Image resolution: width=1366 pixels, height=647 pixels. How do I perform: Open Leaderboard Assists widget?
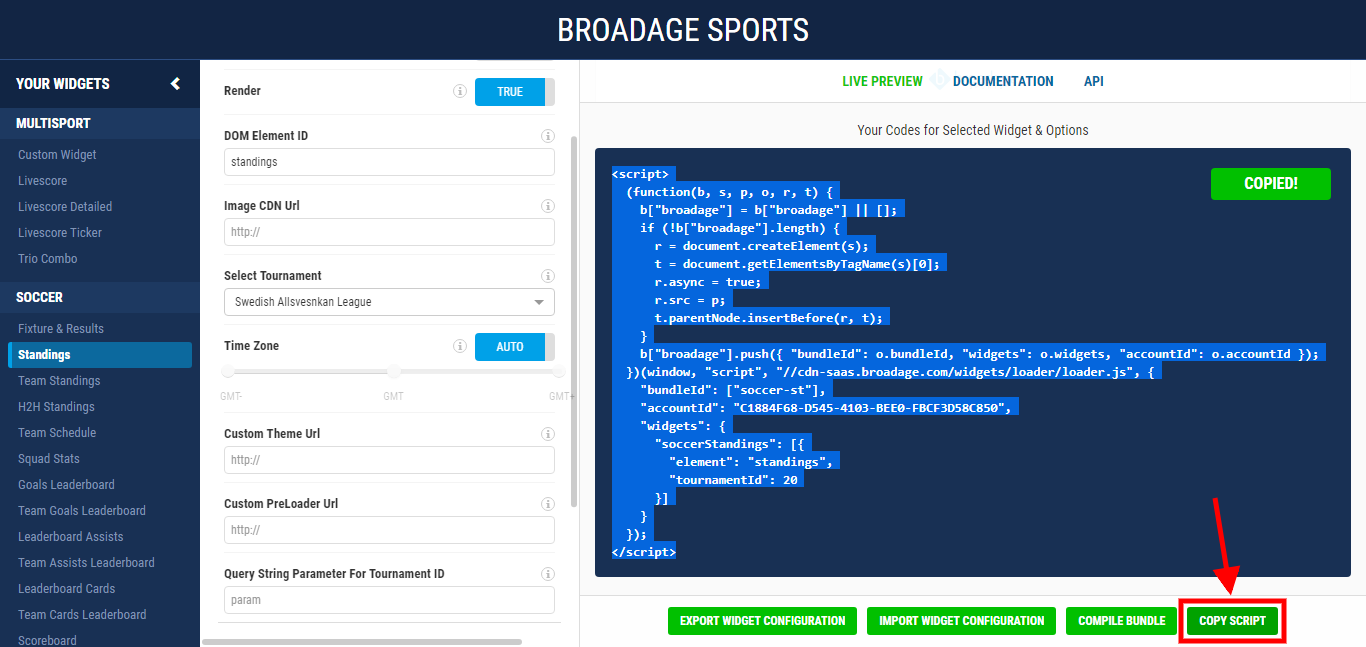[71, 537]
